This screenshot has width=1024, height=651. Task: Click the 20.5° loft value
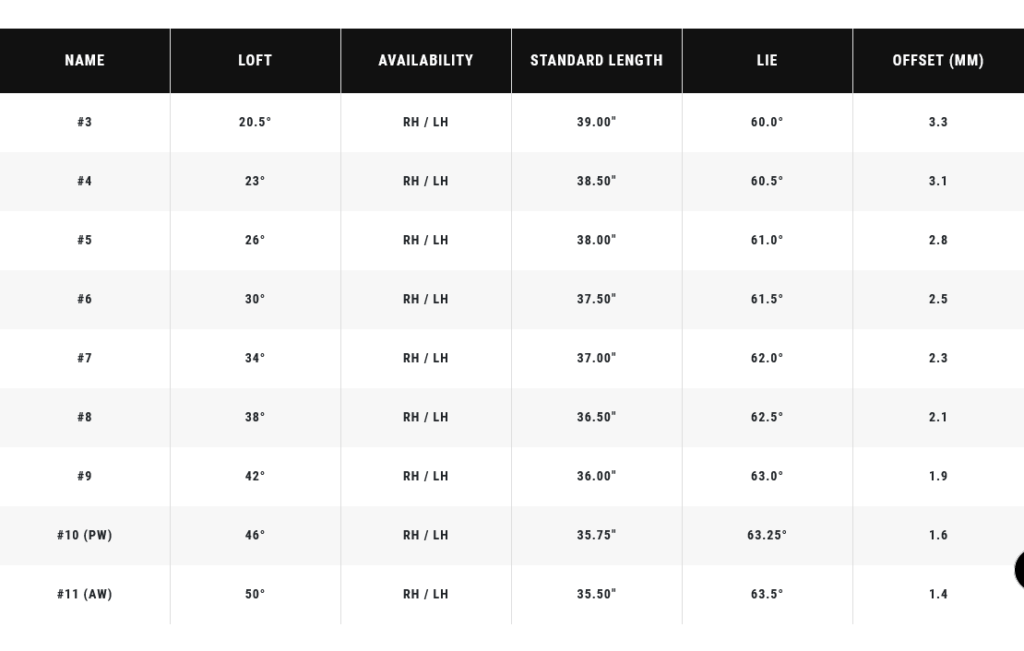click(x=255, y=122)
